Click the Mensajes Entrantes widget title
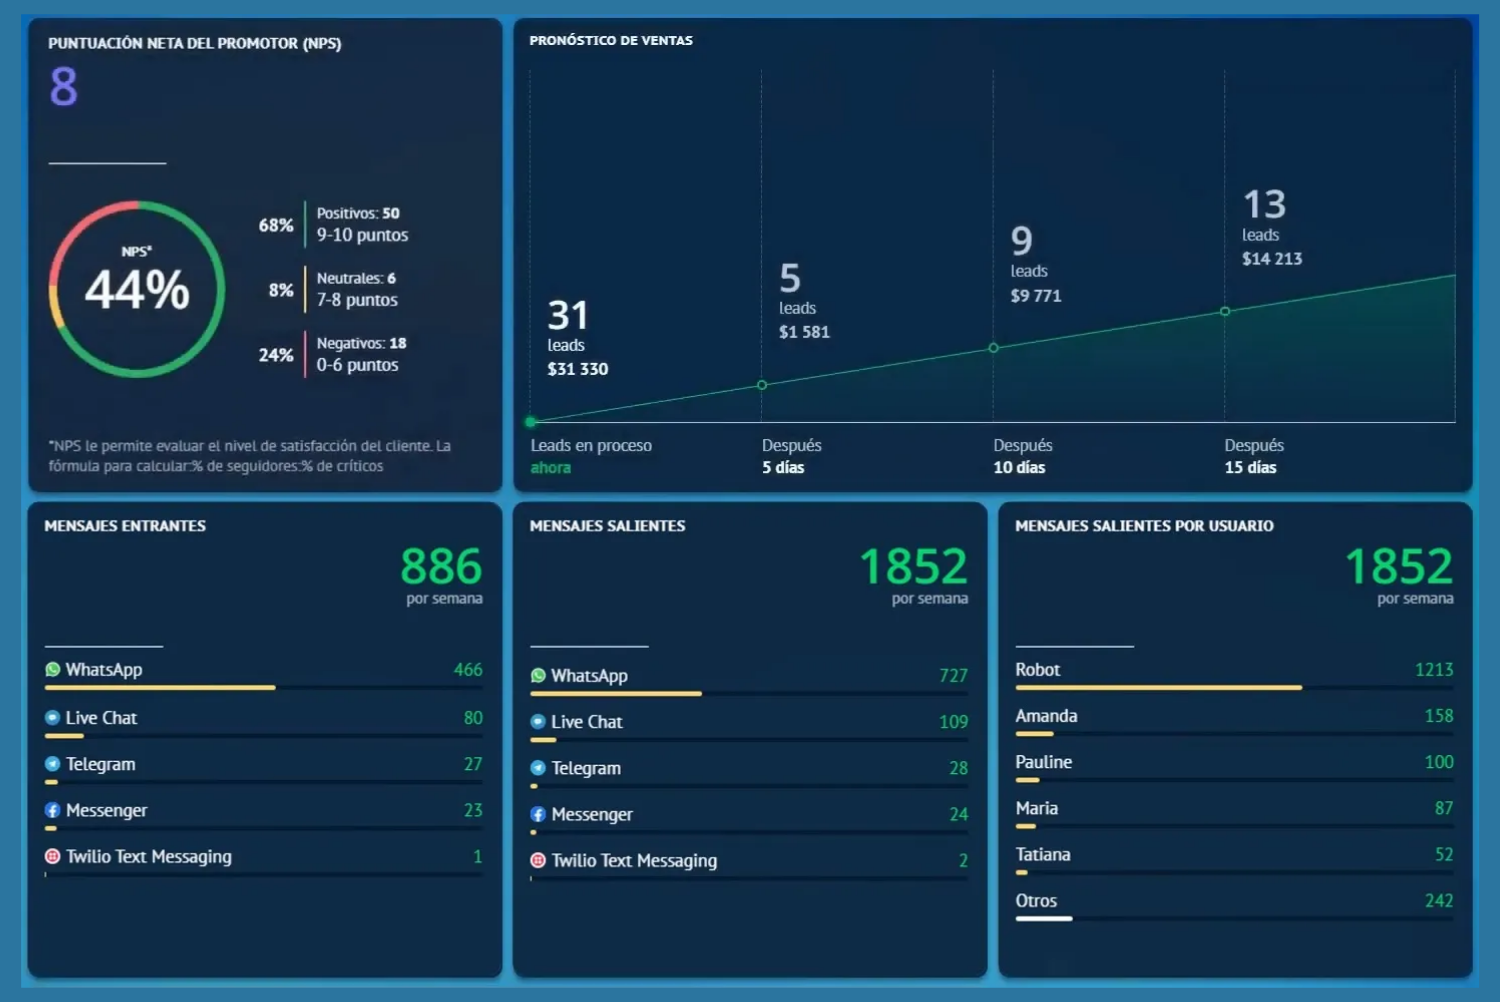The width and height of the screenshot is (1500, 1002). (125, 526)
